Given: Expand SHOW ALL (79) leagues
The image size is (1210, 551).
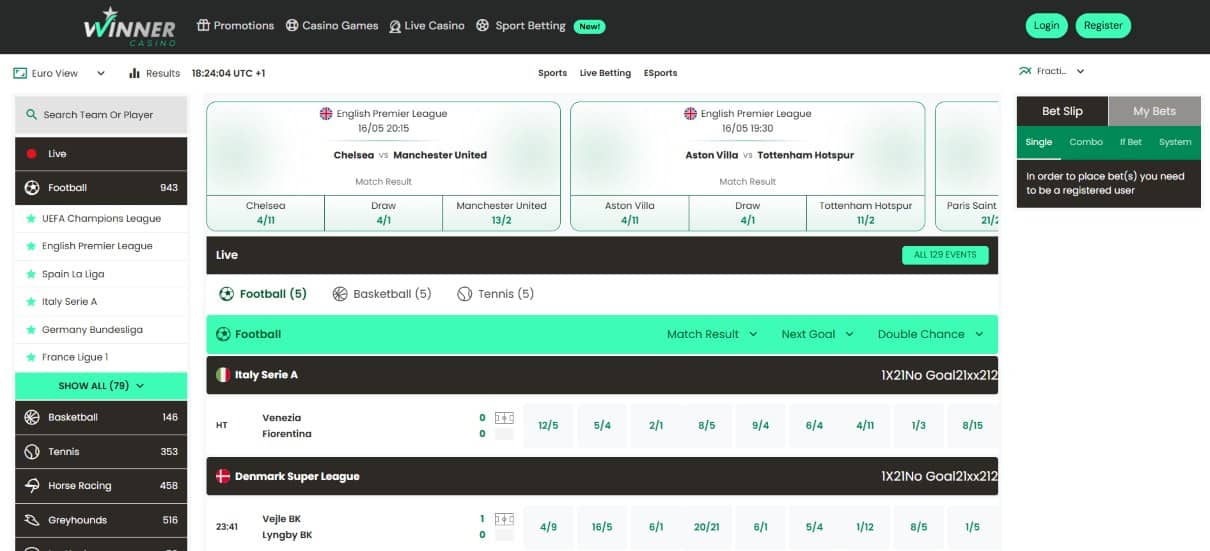Looking at the screenshot, I should [x=101, y=386].
